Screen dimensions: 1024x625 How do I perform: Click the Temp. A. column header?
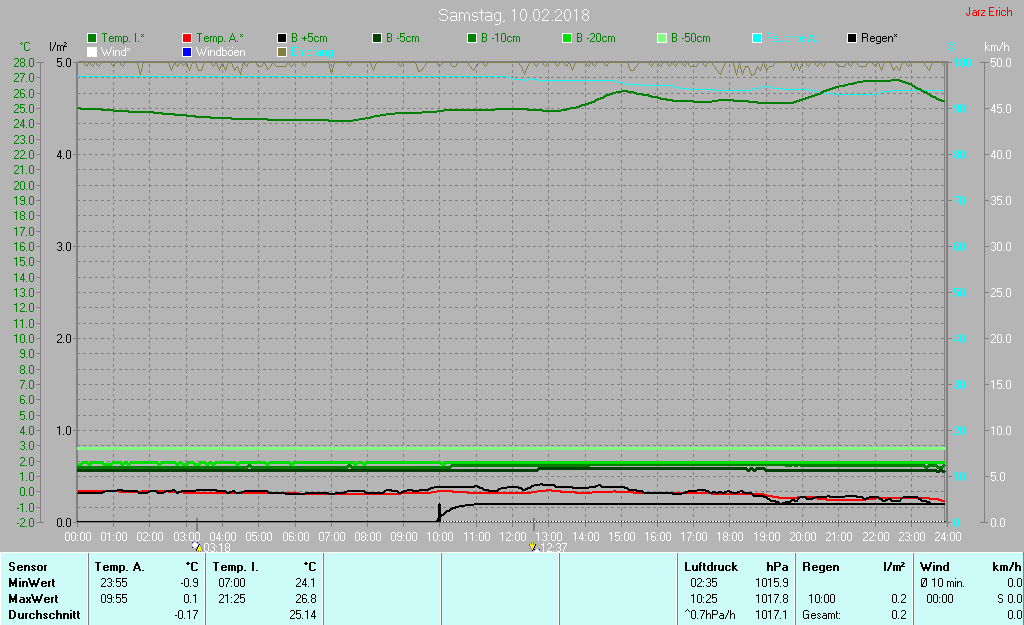click(x=119, y=567)
